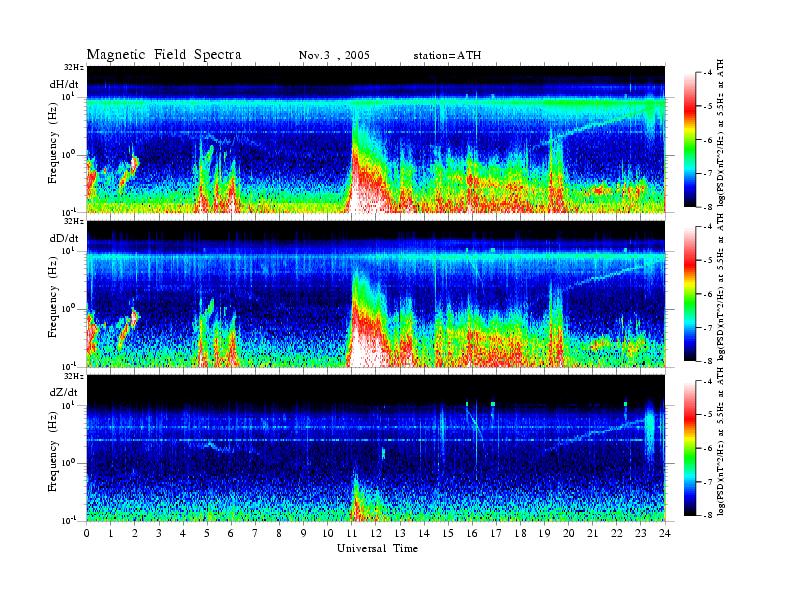Click the dH/dt spectrogram plot area
Viewport: 792px width, 612px height.
pyautogui.click(x=376, y=139)
